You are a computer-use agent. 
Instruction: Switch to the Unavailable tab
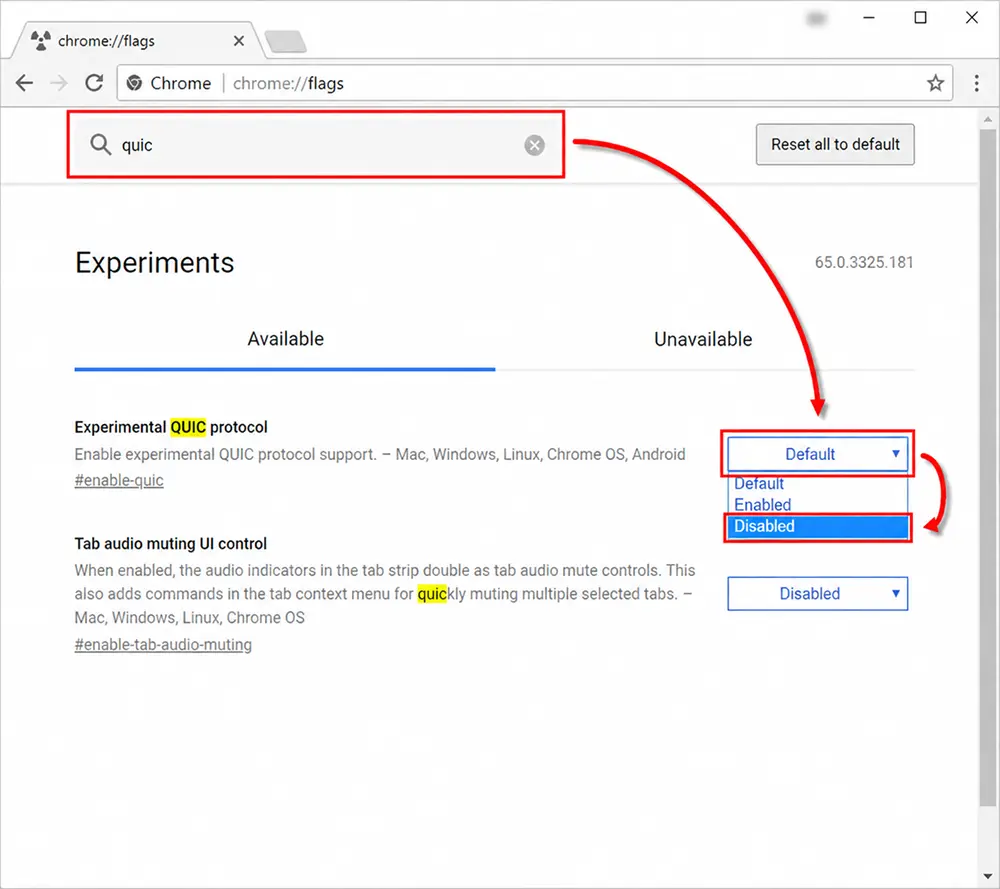point(703,339)
